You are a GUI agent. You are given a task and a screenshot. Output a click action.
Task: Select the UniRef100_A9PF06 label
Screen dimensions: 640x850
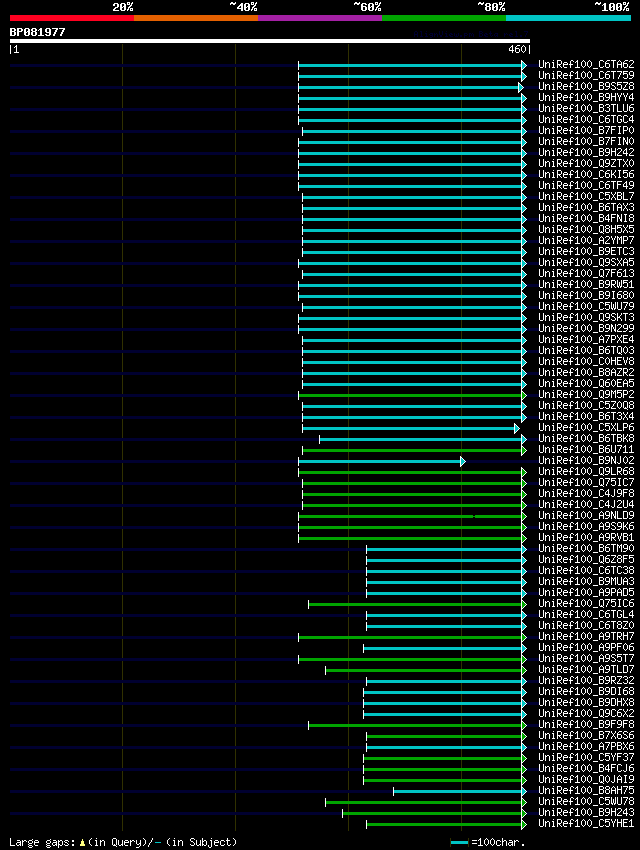586,648
